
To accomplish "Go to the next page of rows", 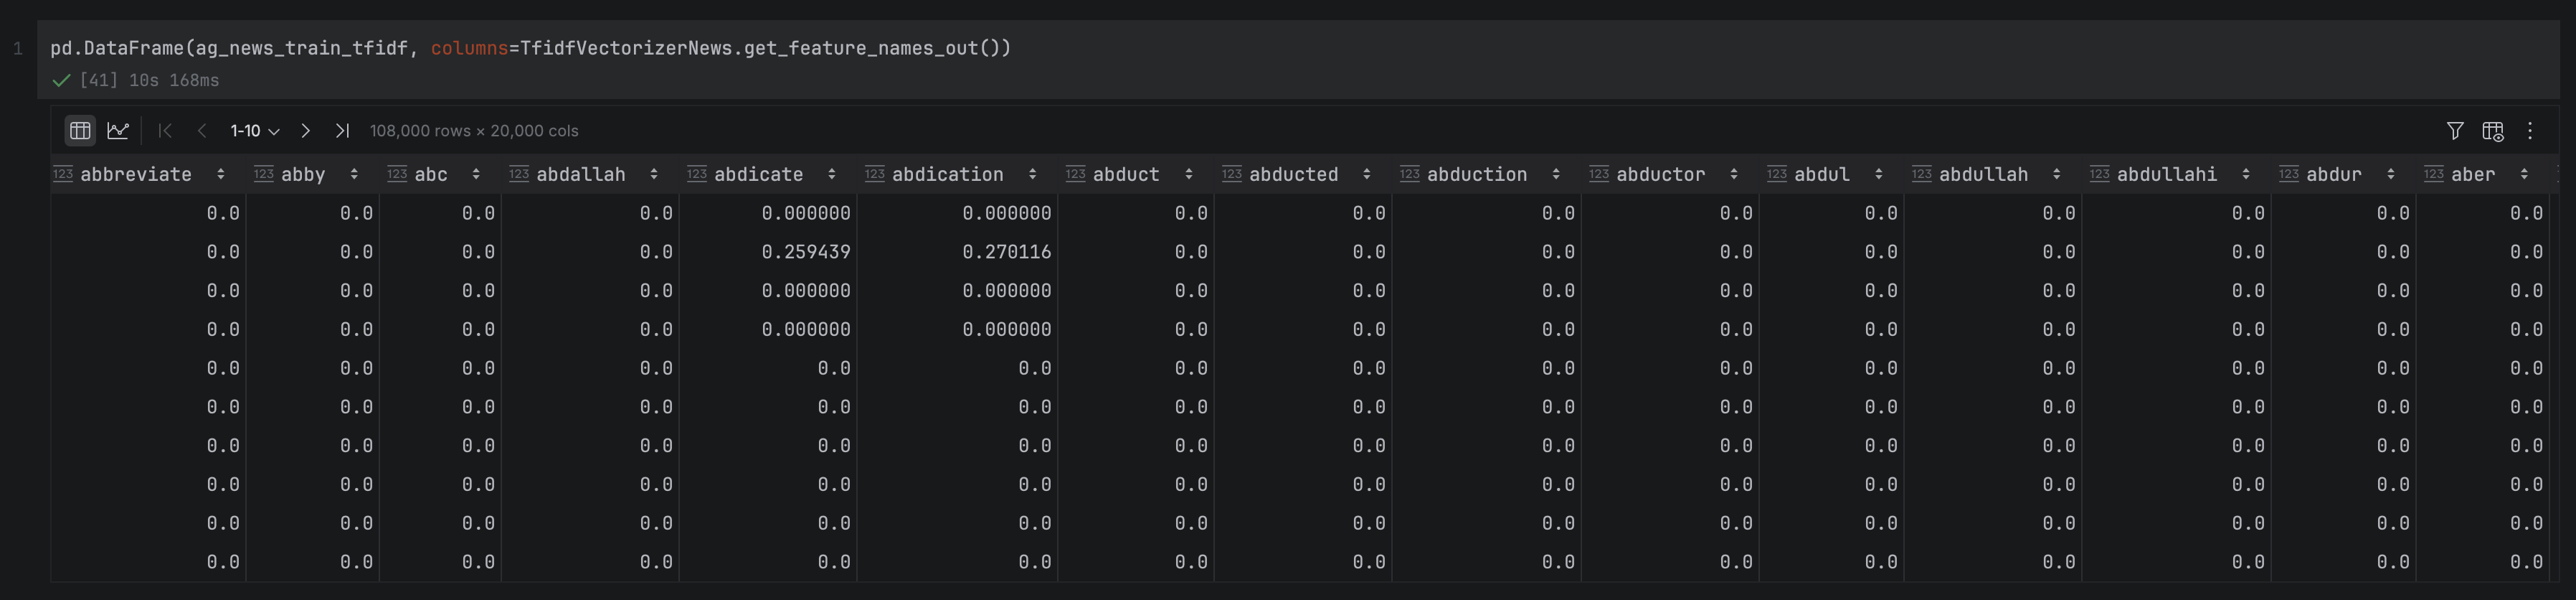I will (306, 130).
